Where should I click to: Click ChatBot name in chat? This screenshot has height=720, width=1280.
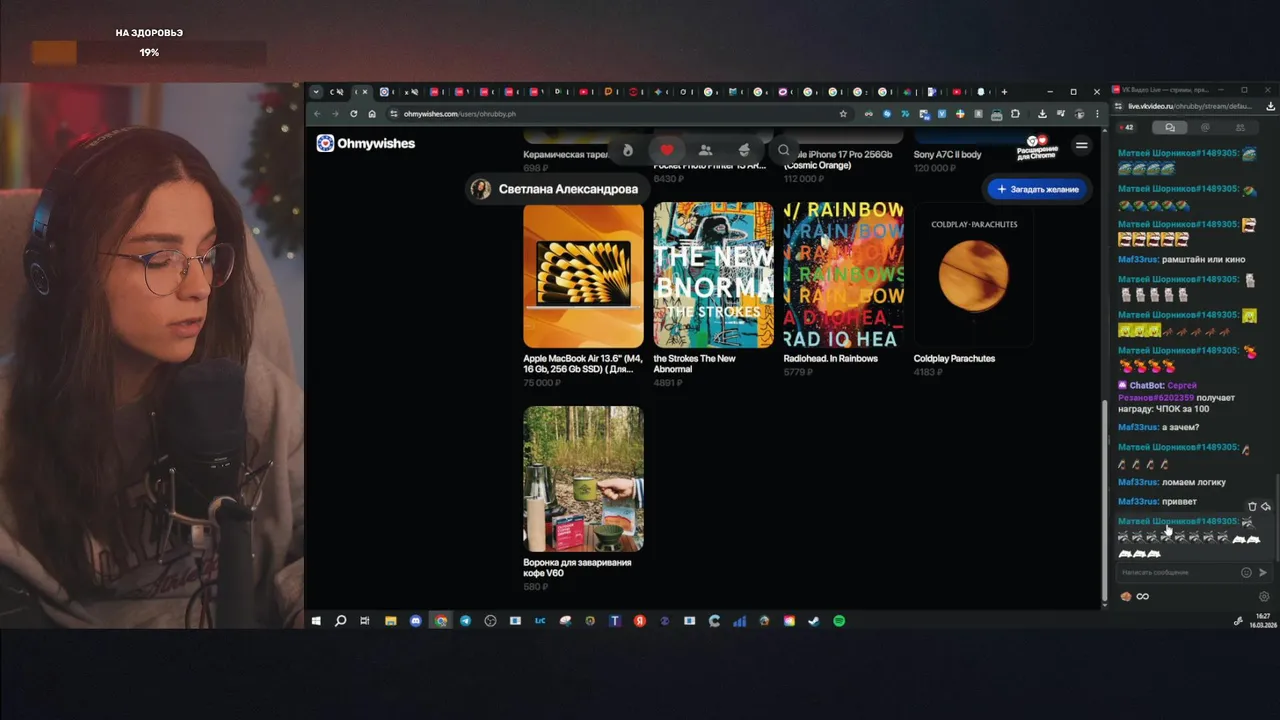1146,386
